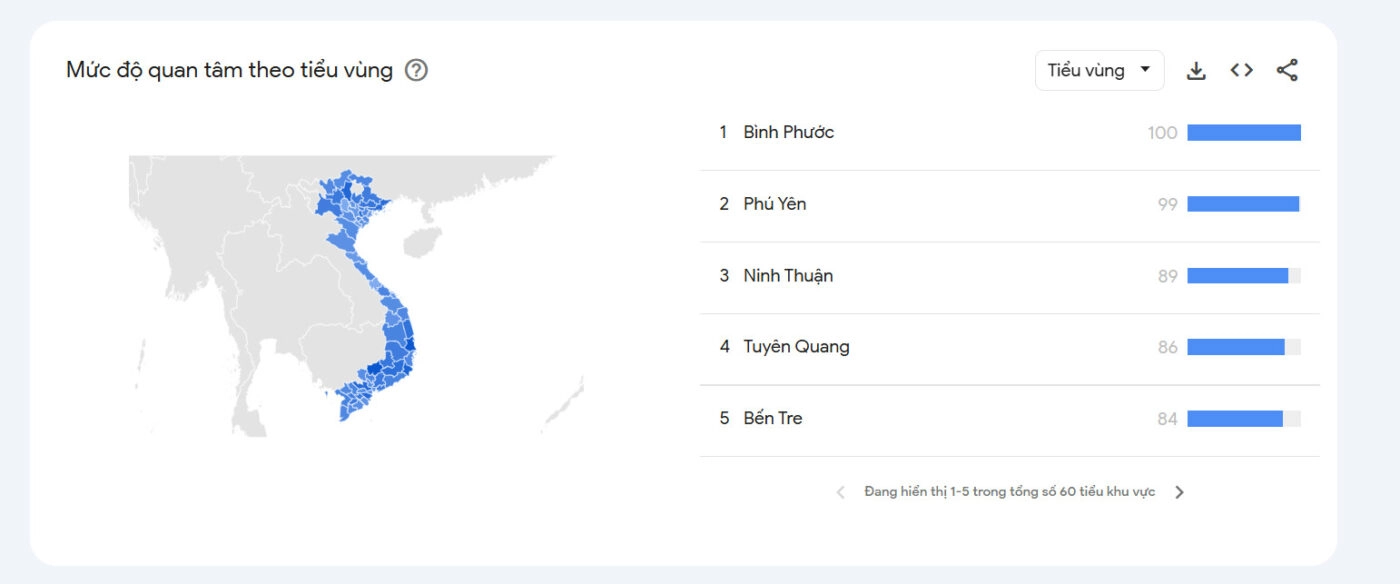The image size is (1400, 584).
Task: Expand the region view selector menu
Action: coord(1099,70)
